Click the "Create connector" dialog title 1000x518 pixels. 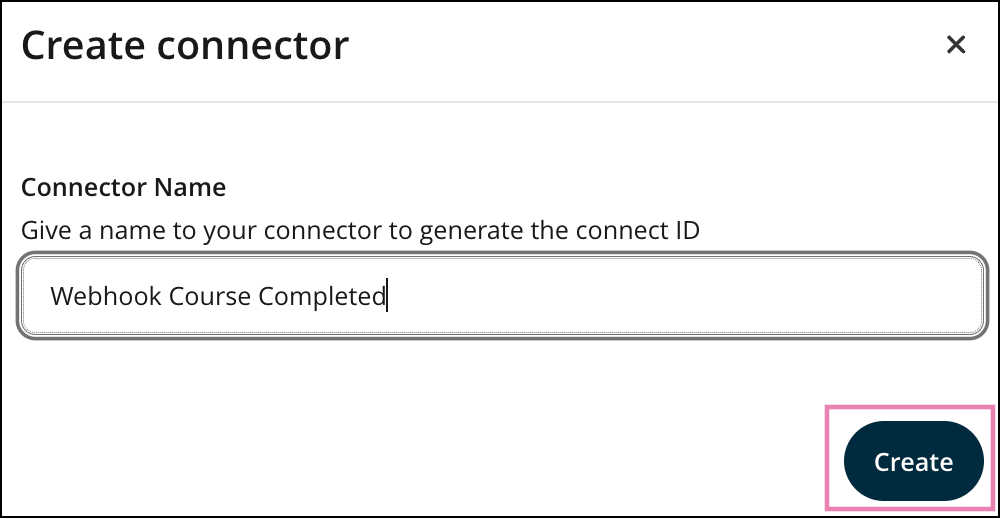tap(185, 46)
